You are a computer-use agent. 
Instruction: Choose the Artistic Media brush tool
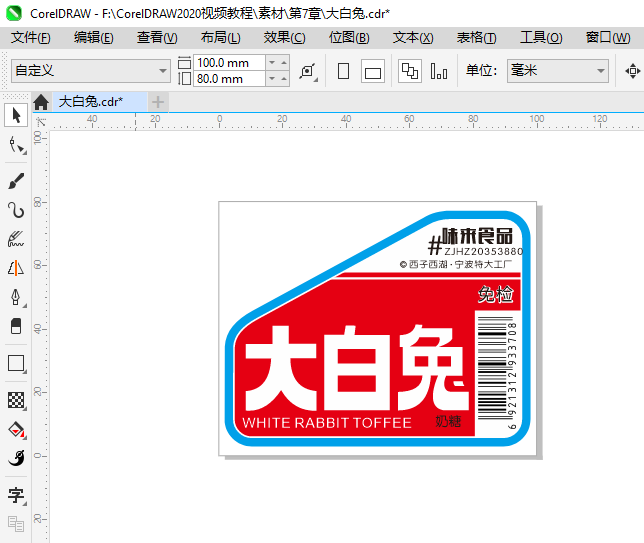[x=16, y=181]
